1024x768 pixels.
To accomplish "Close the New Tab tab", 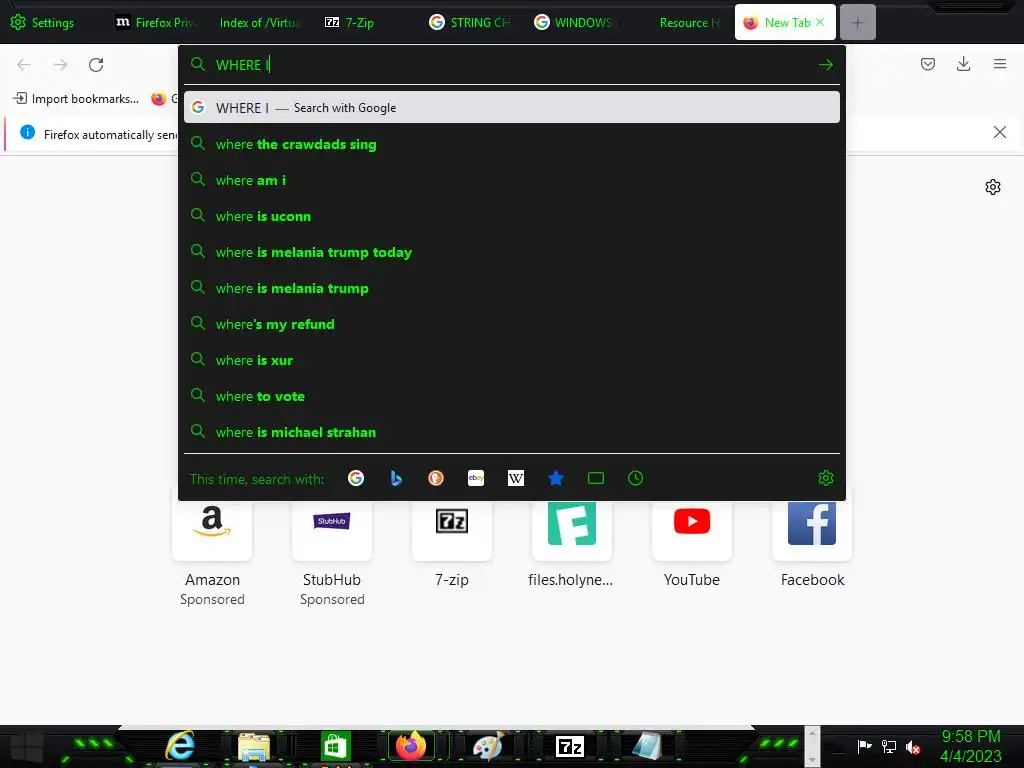I will point(820,22).
